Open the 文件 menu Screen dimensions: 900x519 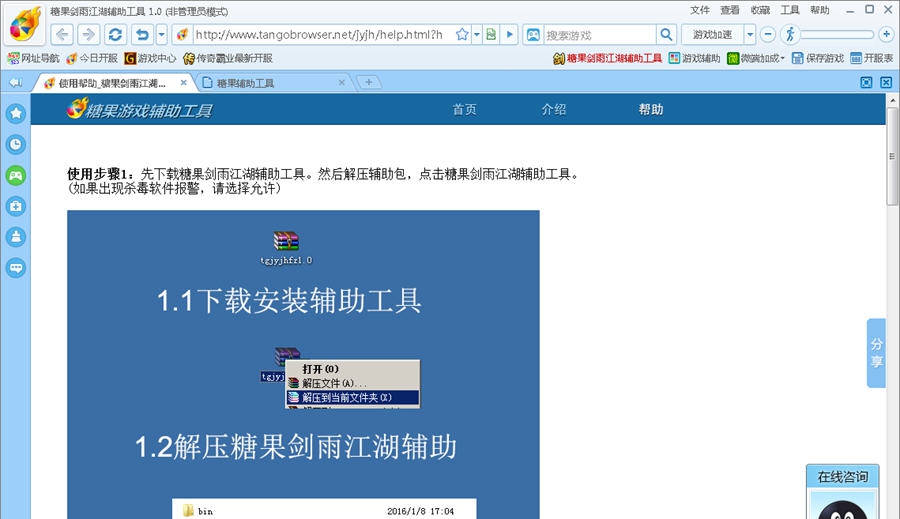pyautogui.click(x=700, y=10)
